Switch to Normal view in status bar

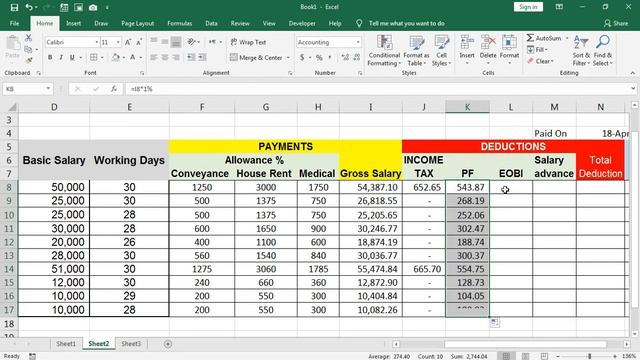tap(506, 356)
